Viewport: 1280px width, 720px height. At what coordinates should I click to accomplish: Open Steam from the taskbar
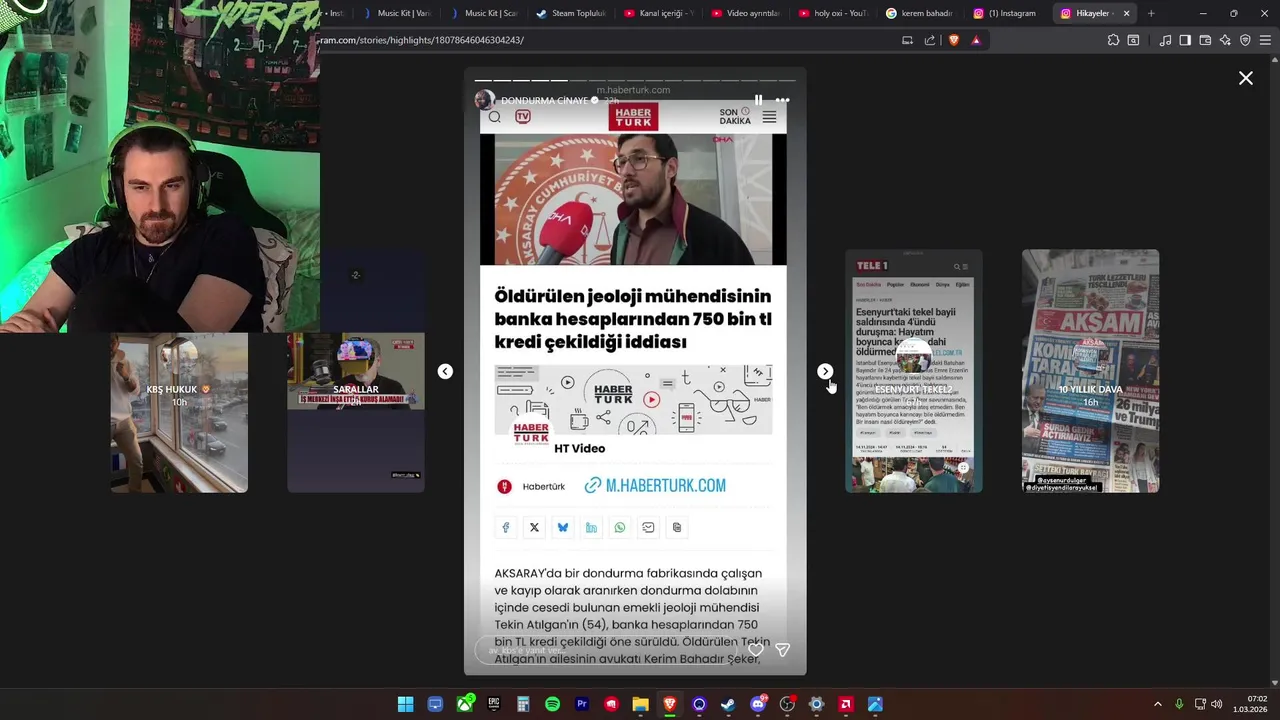pos(728,704)
